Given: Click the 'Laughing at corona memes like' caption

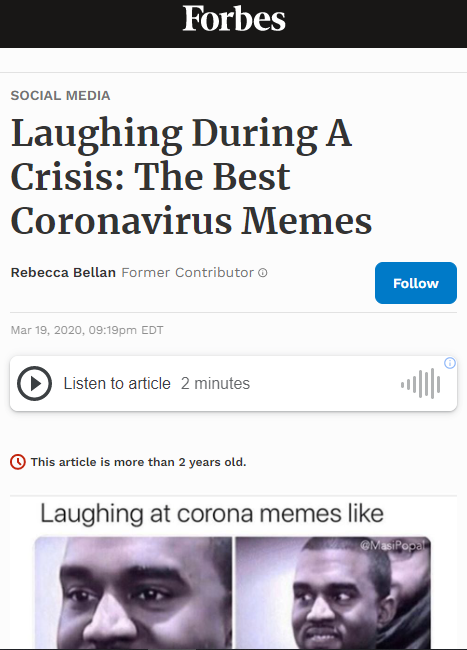Looking at the screenshot, I should [212, 514].
